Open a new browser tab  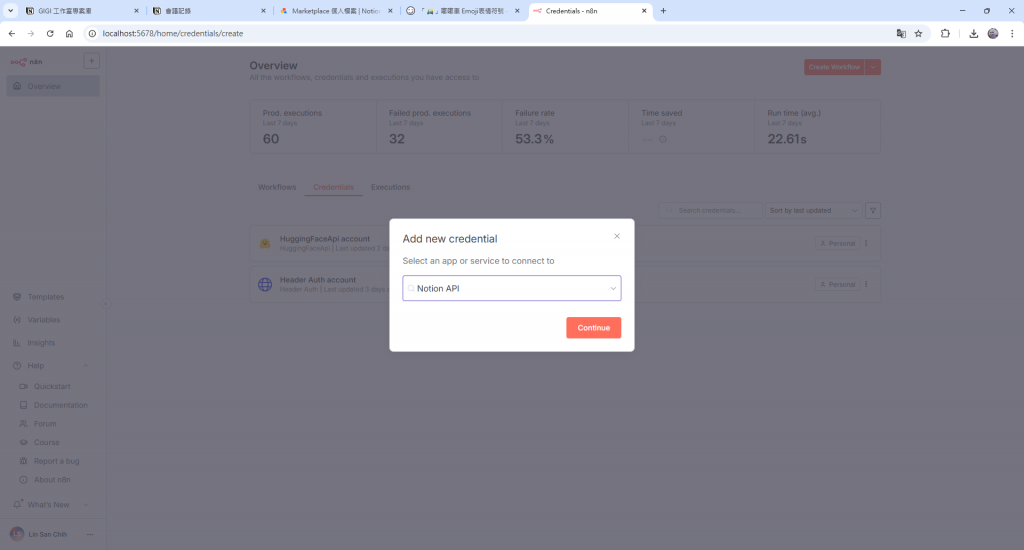click(664, 10)
